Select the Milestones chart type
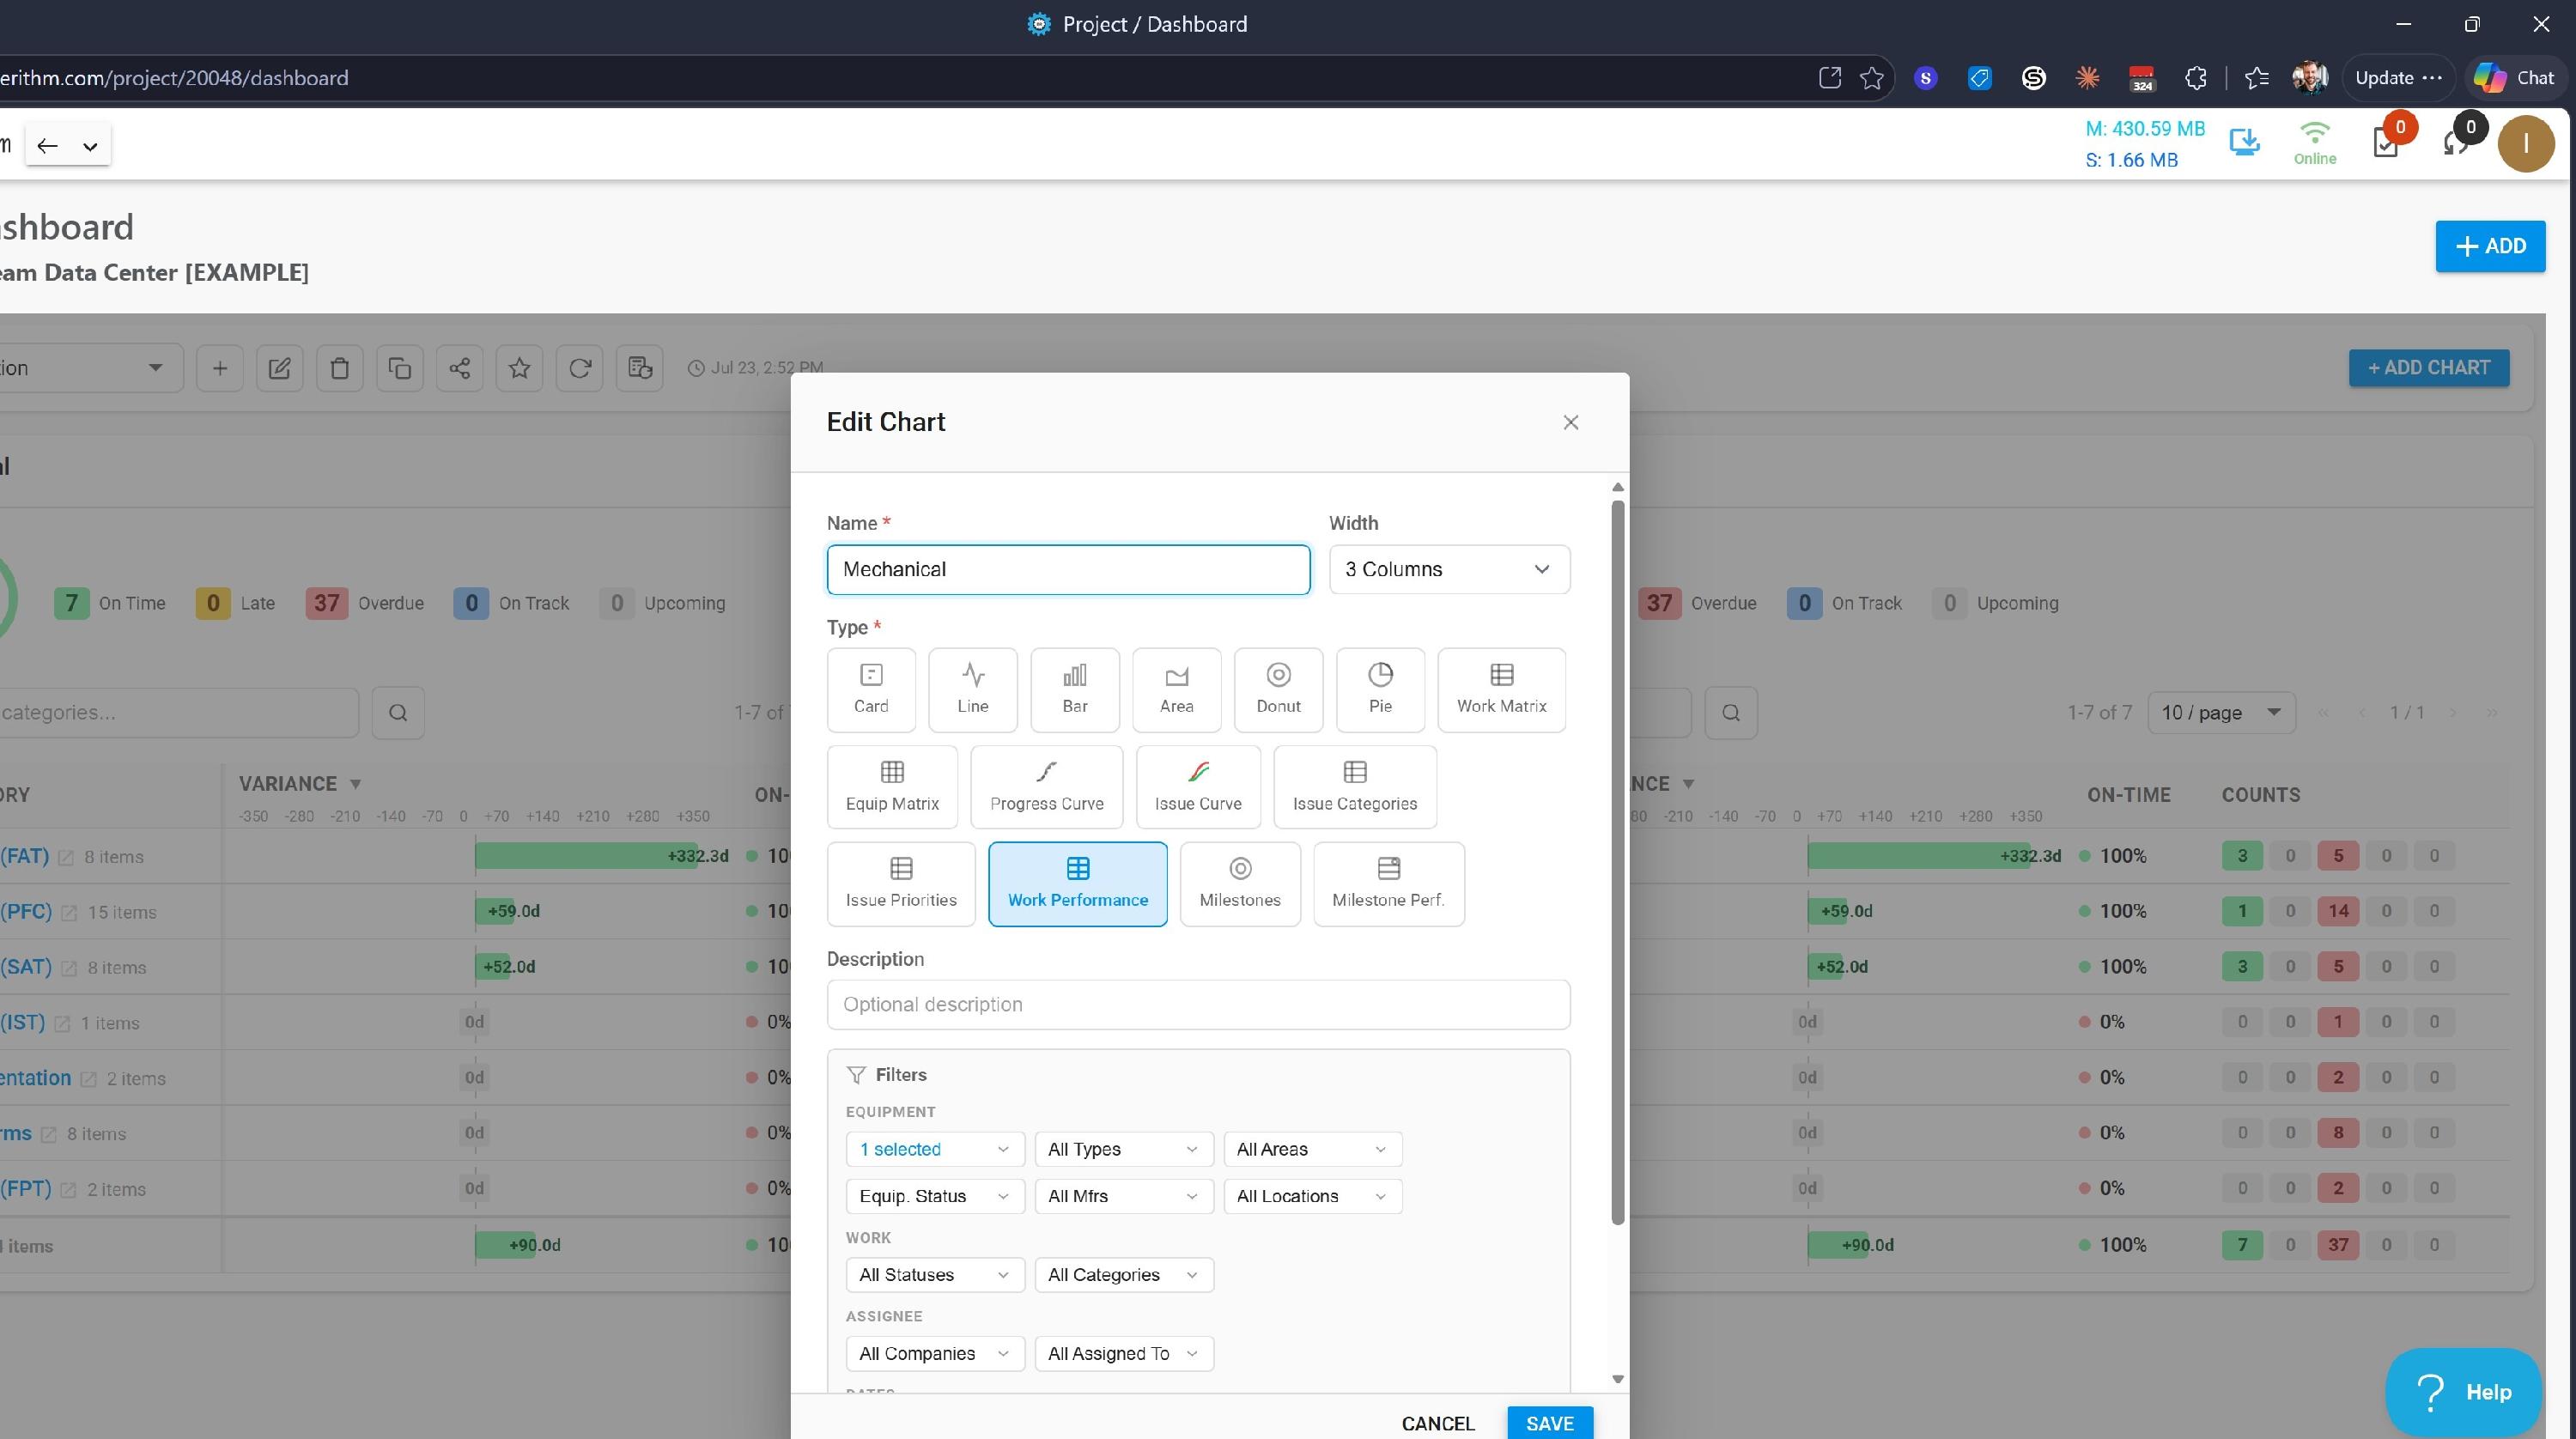Viewport: 2576px width, 1439px height. [x=1240, y=884]
